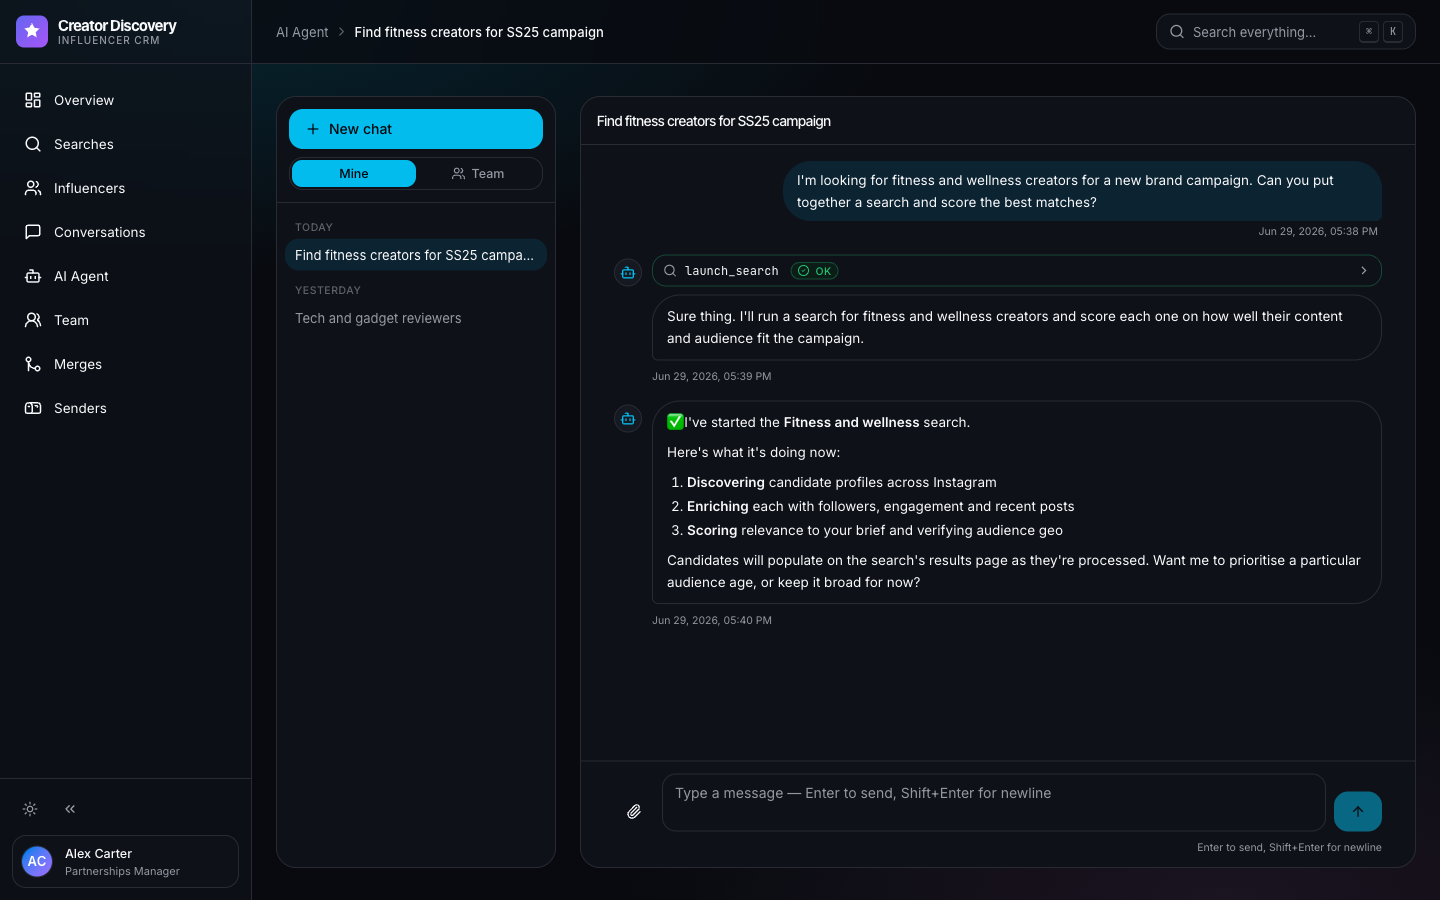Click the Enriching followers list item

point(881,506)
